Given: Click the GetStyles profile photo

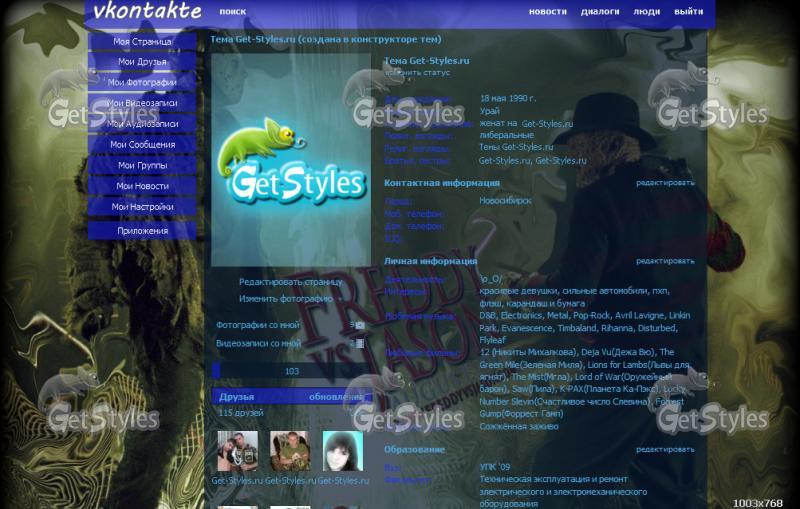Looking at the screenshot, I should pos(291,160).
